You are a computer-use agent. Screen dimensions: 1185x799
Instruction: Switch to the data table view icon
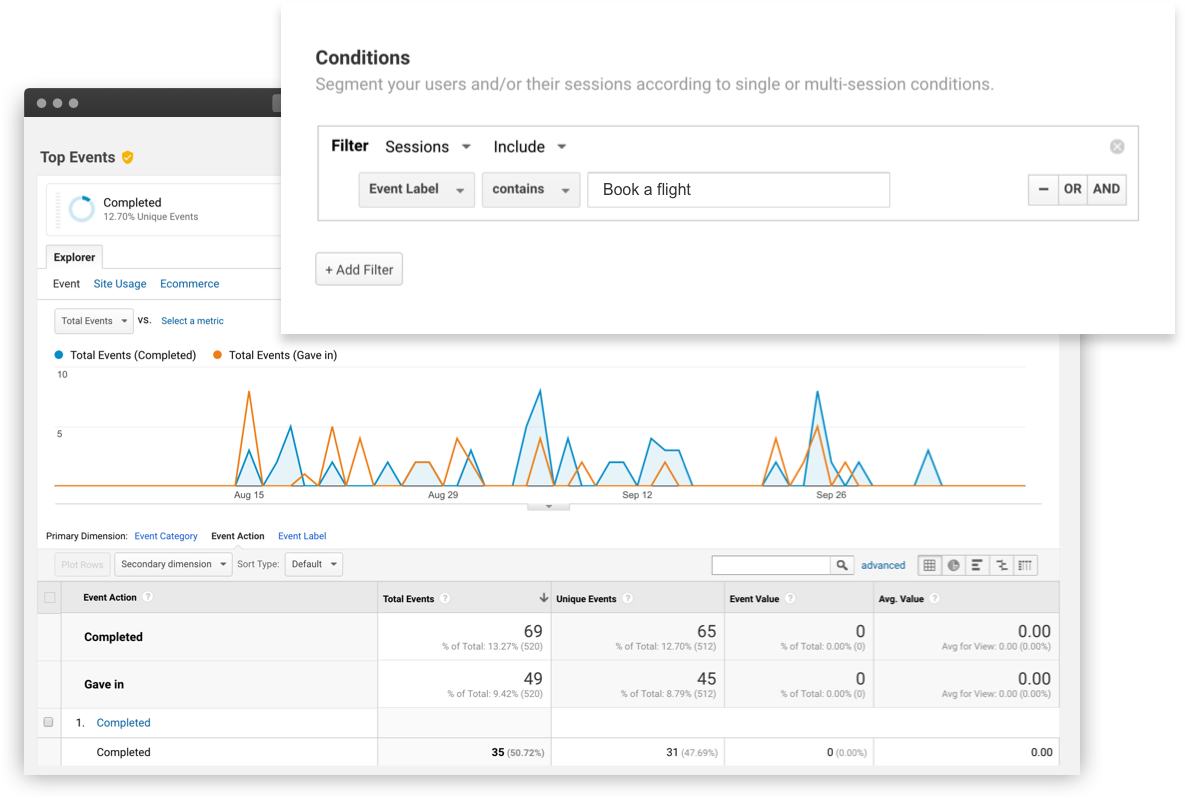[929, 565]
